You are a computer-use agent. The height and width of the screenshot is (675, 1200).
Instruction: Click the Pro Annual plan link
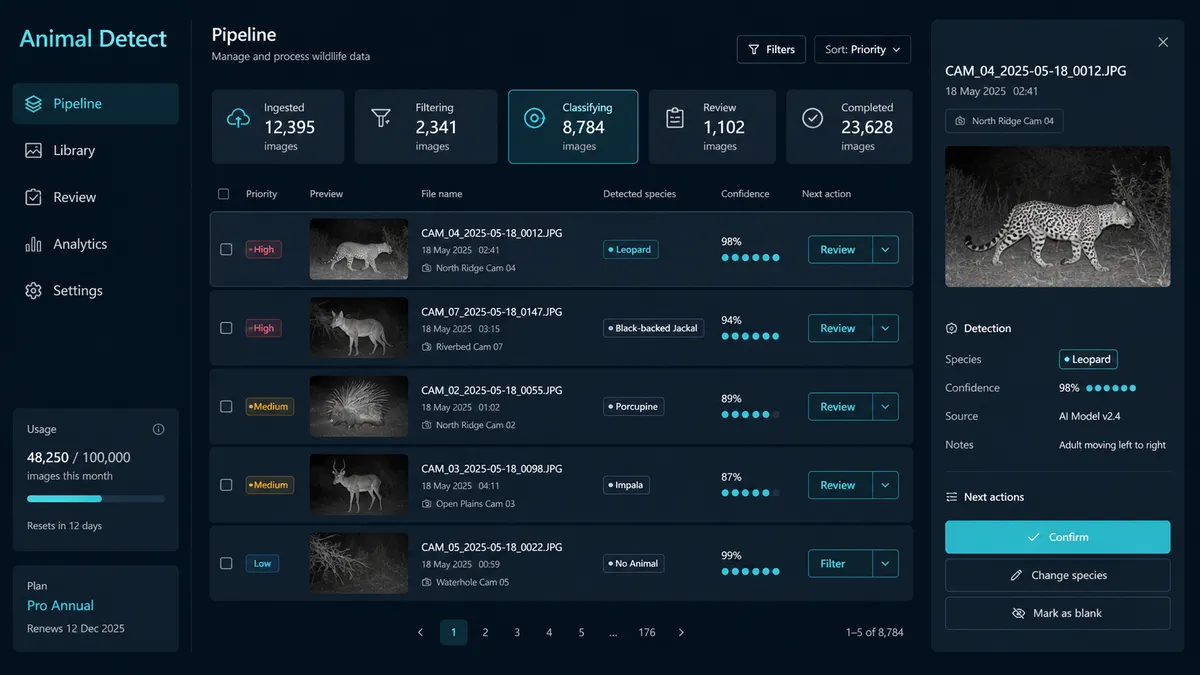tap(60, 605)
